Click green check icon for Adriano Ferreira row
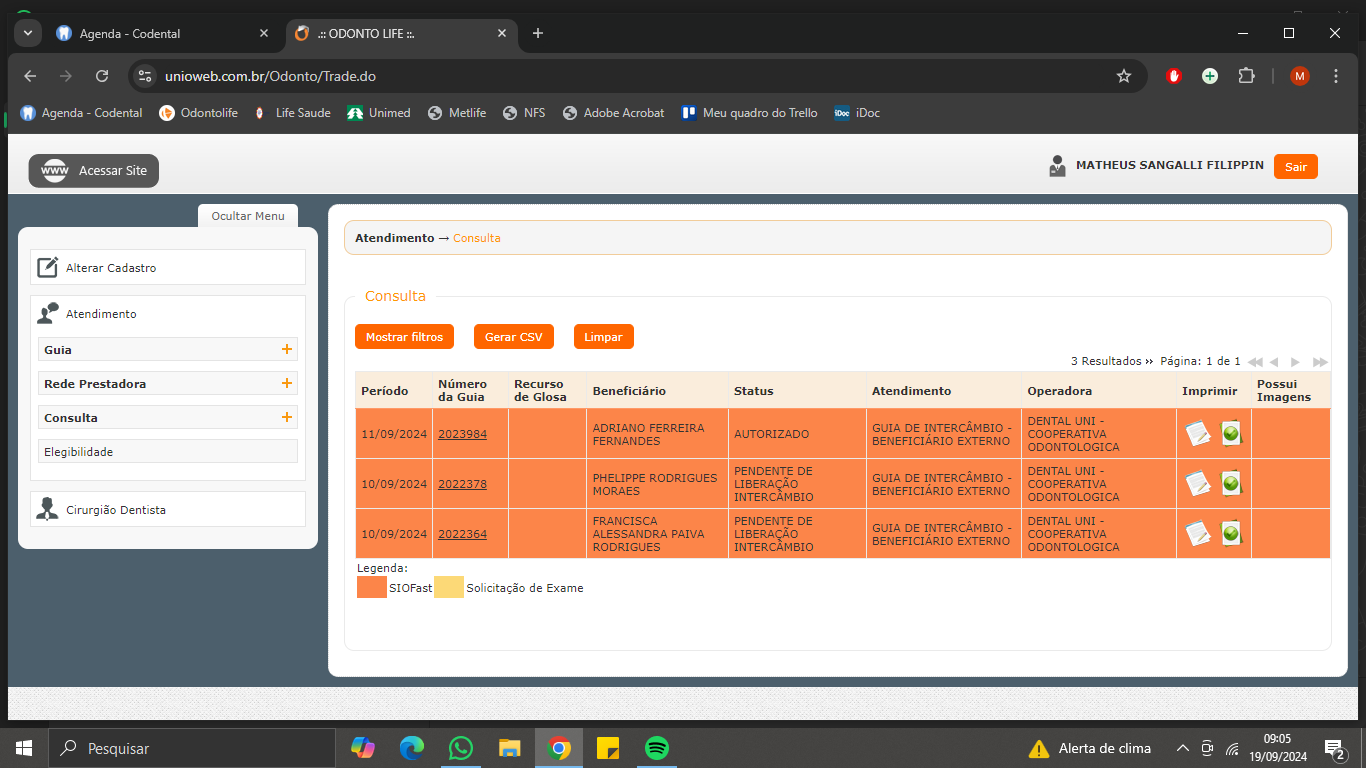This screenshot has height=768, width=1366. pyautogui.click(x=1231, y=434)
